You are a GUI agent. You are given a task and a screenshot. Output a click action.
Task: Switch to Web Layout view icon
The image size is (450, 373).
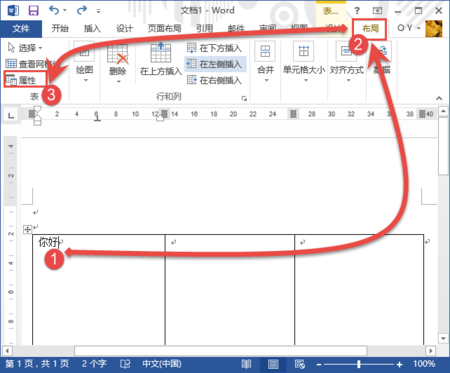tap(300, 364)
